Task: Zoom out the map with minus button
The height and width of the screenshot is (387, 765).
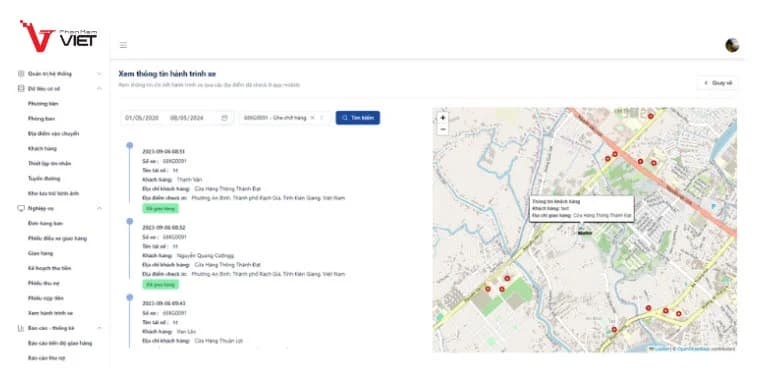Action: coord(443,129)
